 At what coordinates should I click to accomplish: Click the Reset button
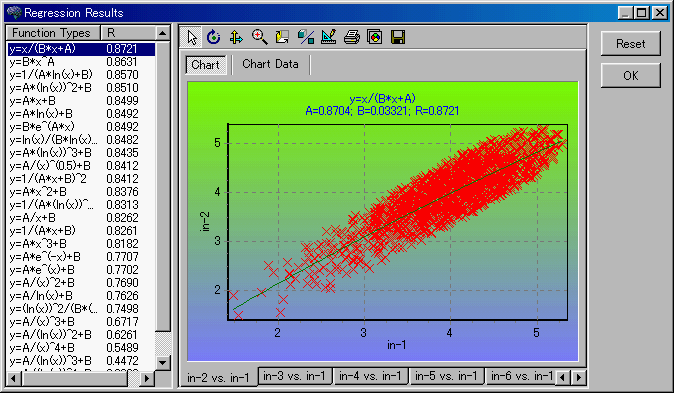[631, 44]
